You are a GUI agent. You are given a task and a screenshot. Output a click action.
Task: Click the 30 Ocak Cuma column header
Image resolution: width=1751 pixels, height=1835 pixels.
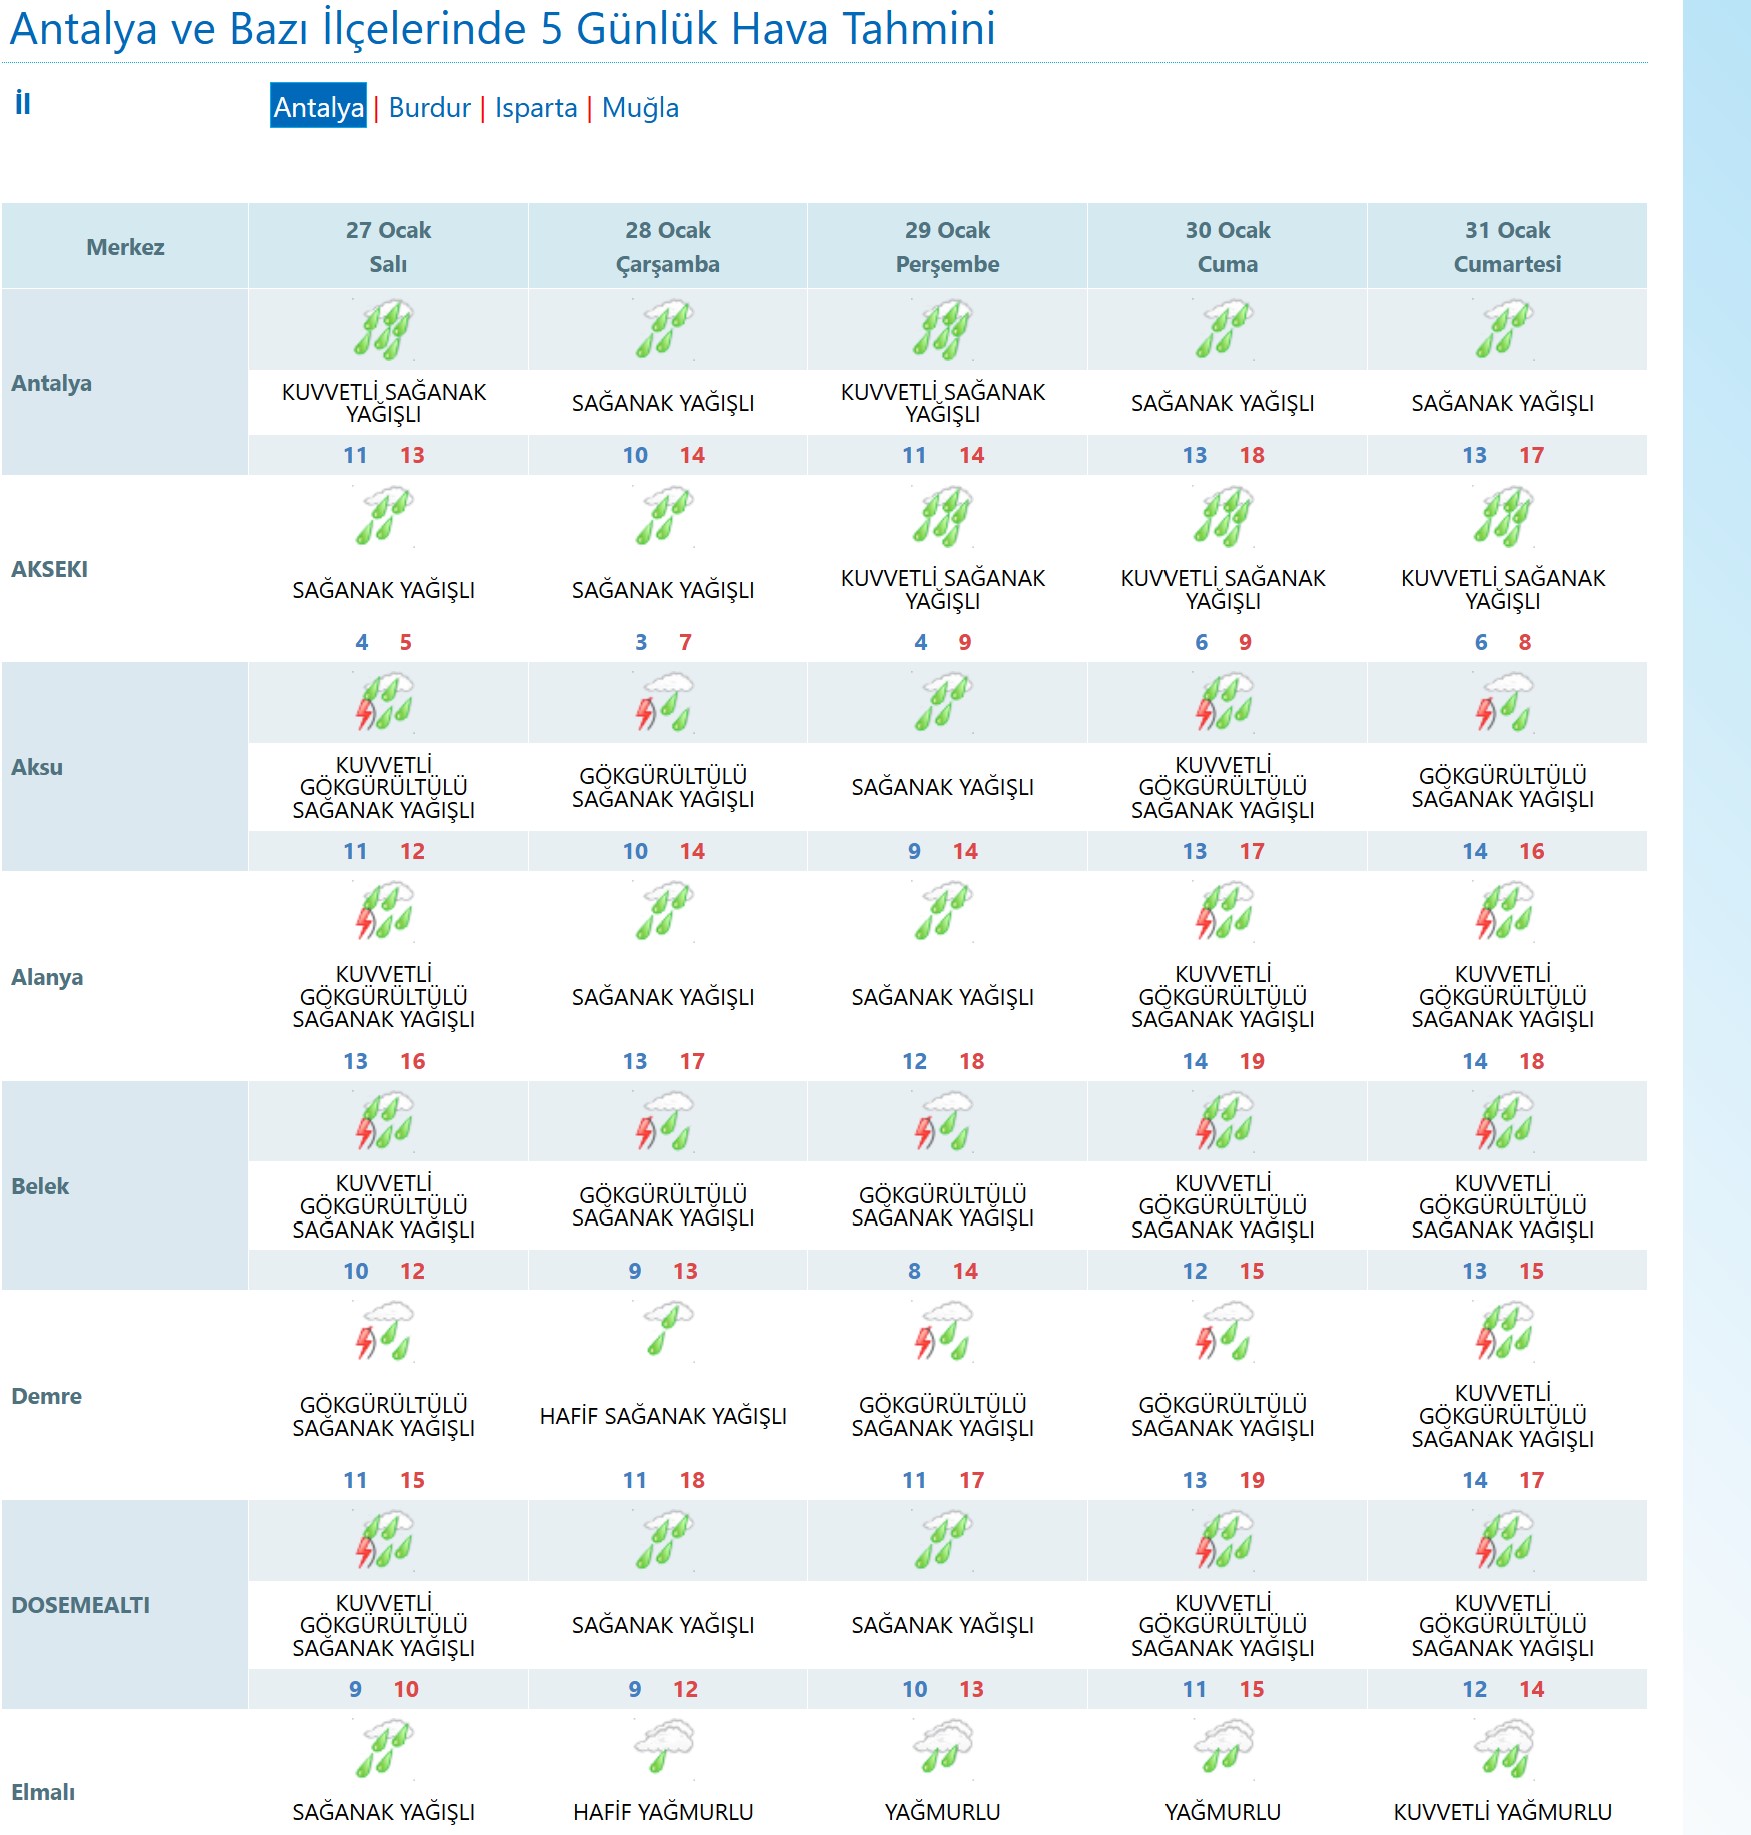pyautogui.click(x=1227, y=247)
